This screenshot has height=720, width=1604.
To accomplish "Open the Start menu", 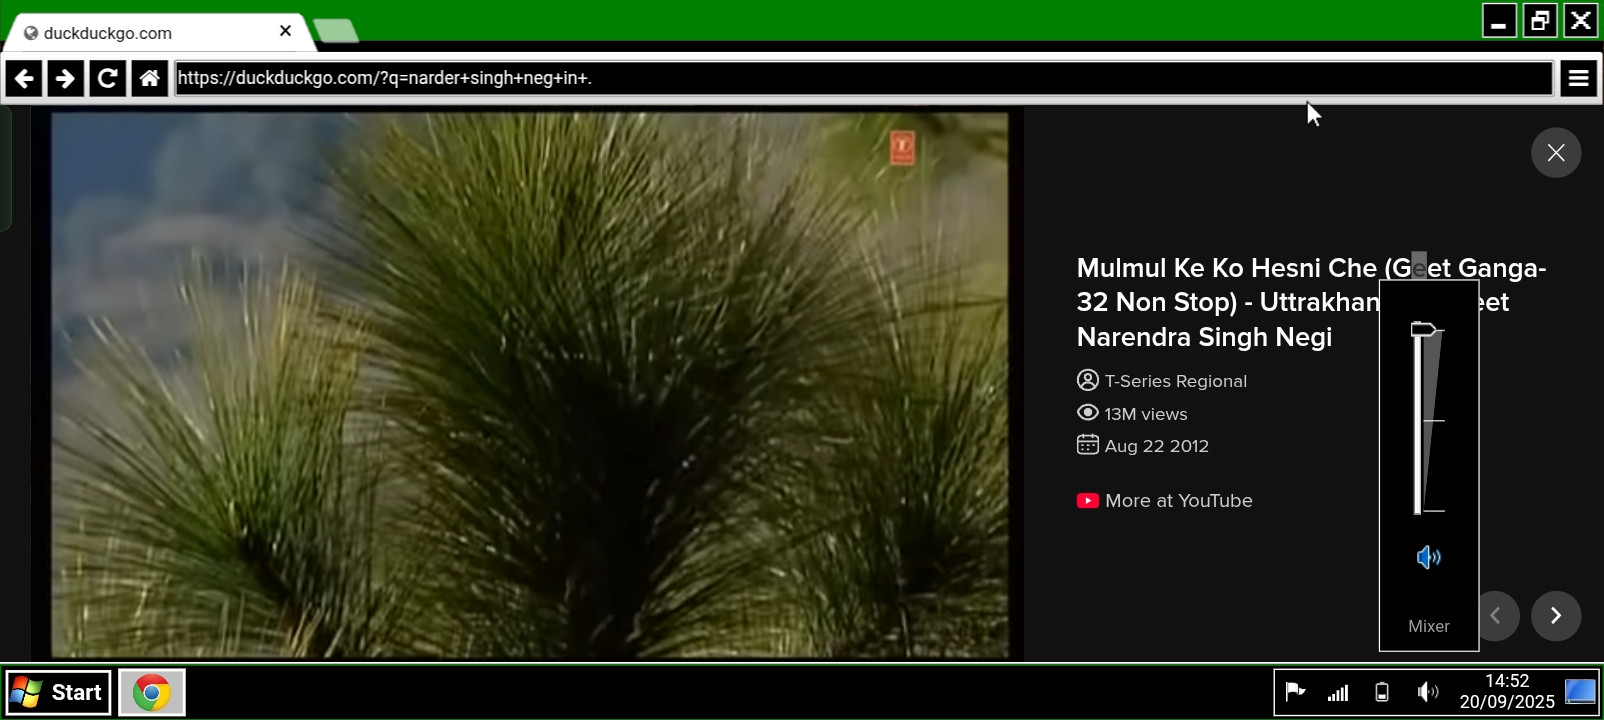I will click(58, 692).
